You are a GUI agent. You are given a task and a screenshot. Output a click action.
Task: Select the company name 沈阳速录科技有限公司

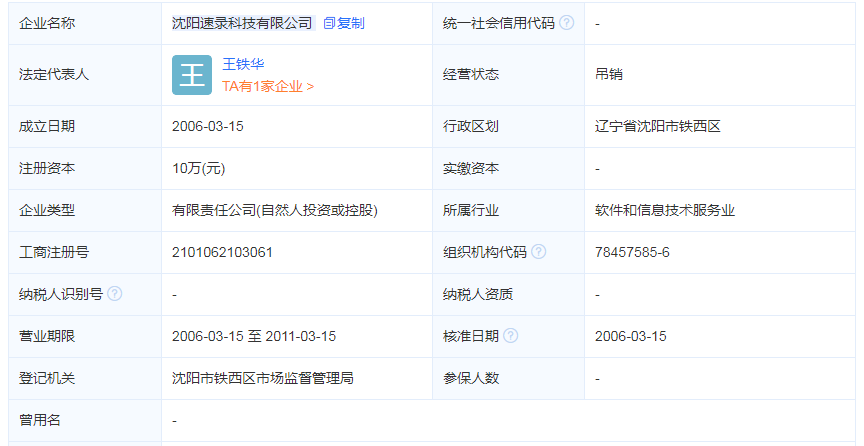242,23
